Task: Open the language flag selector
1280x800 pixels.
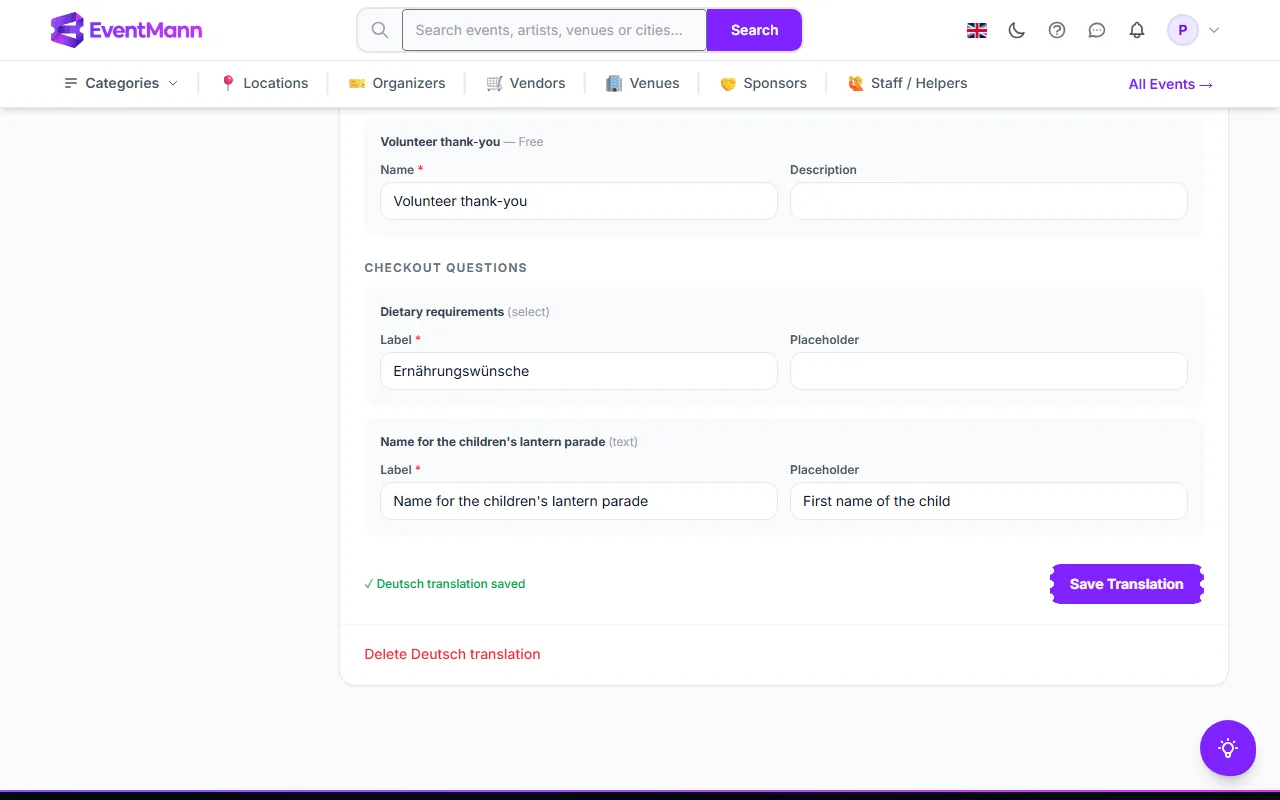Action: point(977,30)
